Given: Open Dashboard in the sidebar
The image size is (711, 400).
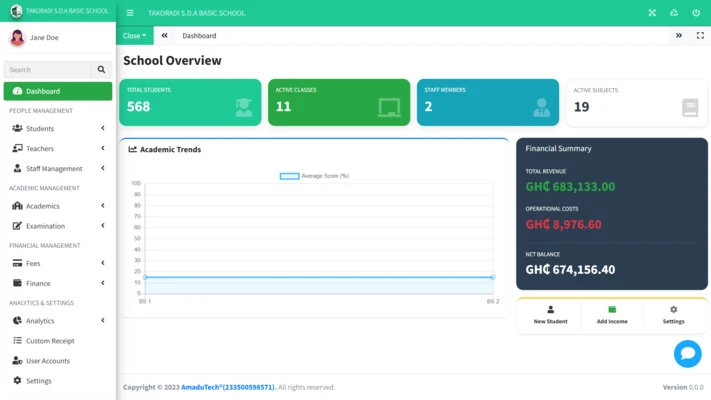Looking at the screenshot, I should click(x=58, y=91).
